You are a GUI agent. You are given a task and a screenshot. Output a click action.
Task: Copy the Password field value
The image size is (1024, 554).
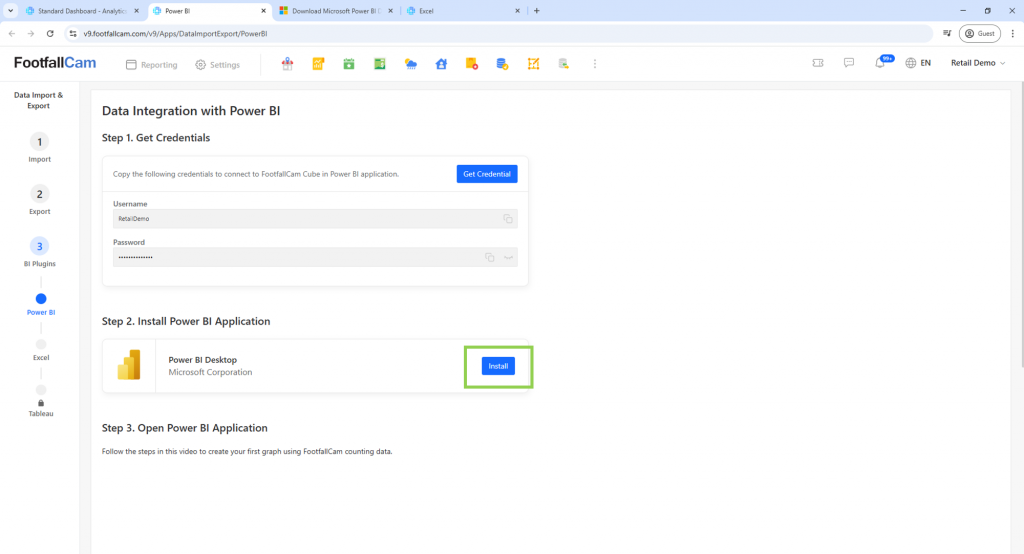point(490,257)
